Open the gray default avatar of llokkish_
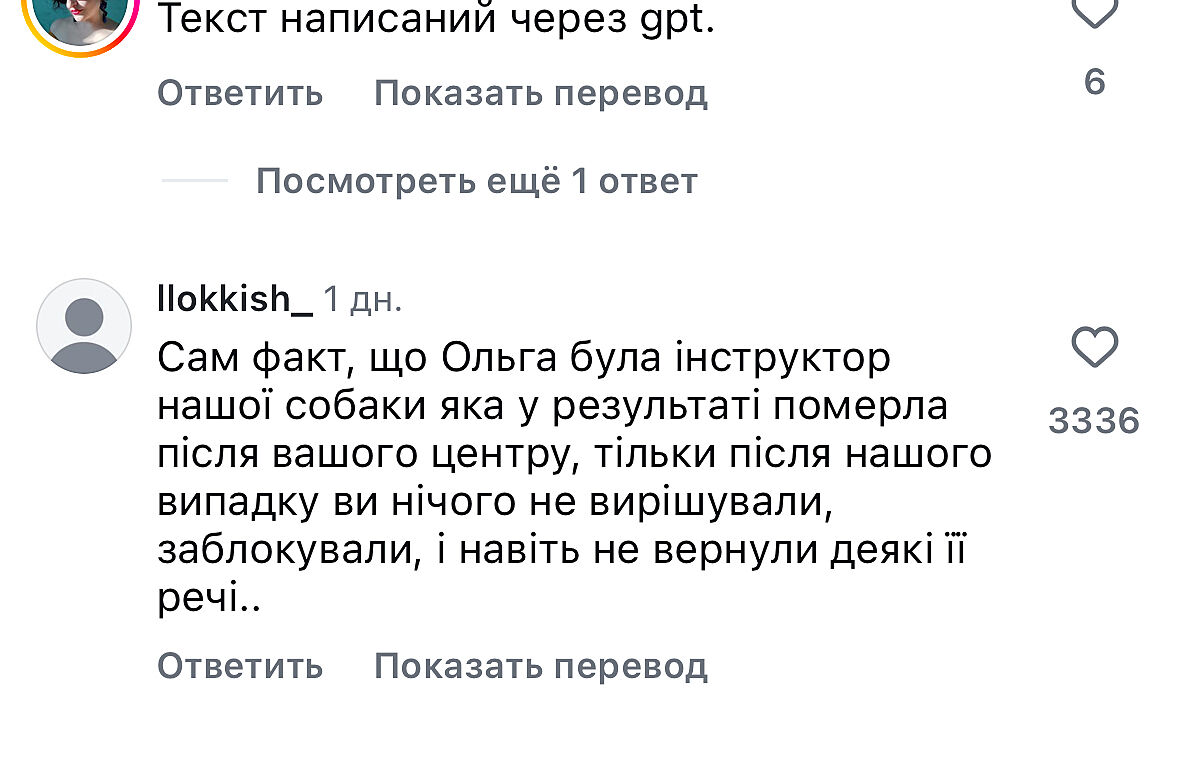 coord(84,326)
